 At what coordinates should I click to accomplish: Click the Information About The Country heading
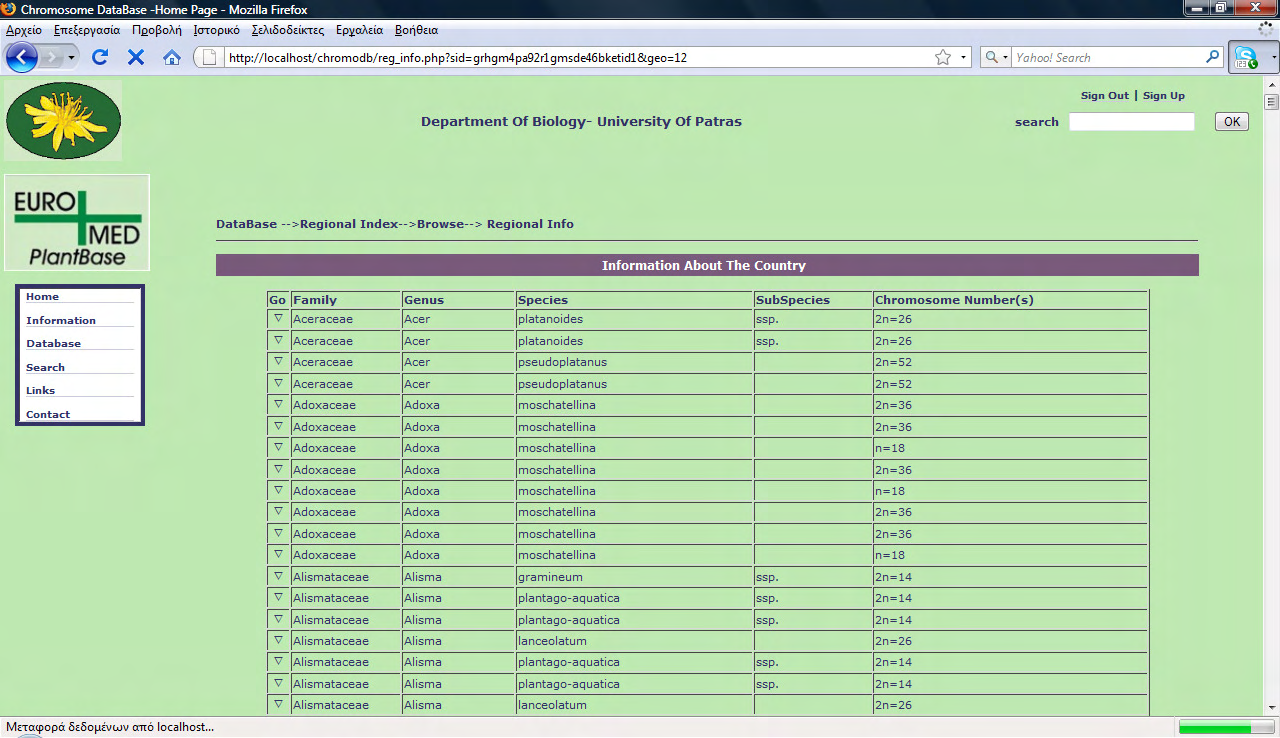[x=704, y=266]
